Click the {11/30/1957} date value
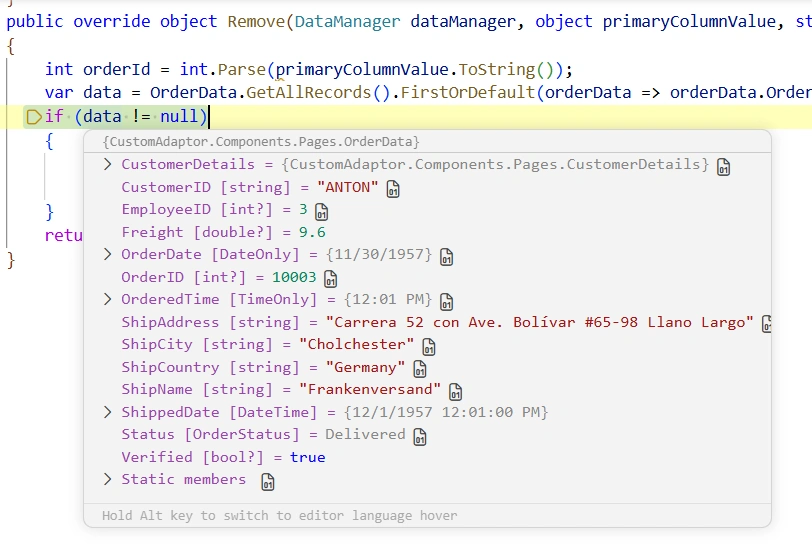 (379, 254)
